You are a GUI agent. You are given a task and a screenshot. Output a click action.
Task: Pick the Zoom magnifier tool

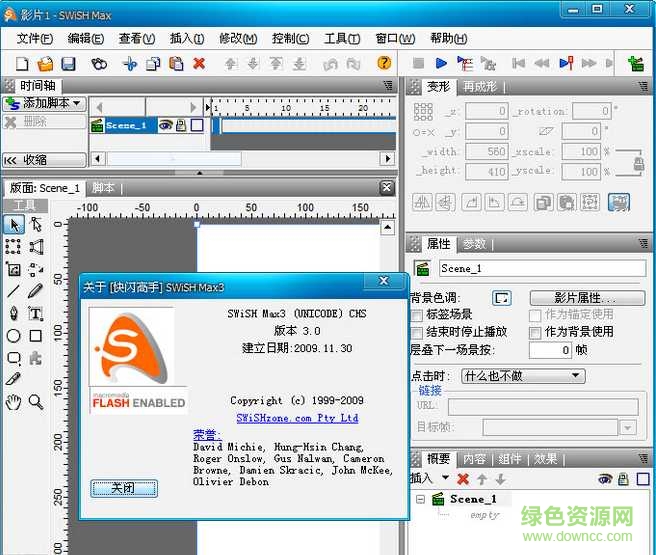[36, 401]
